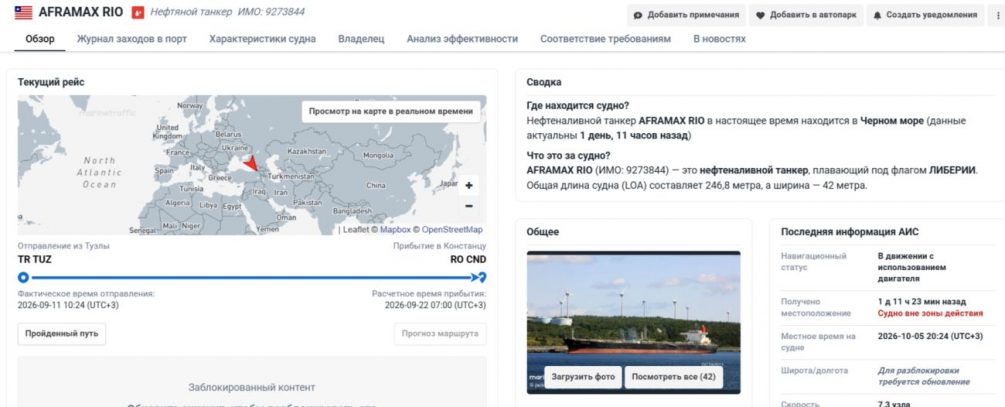Switch to Характеристики судна tab

click(262, 38)
